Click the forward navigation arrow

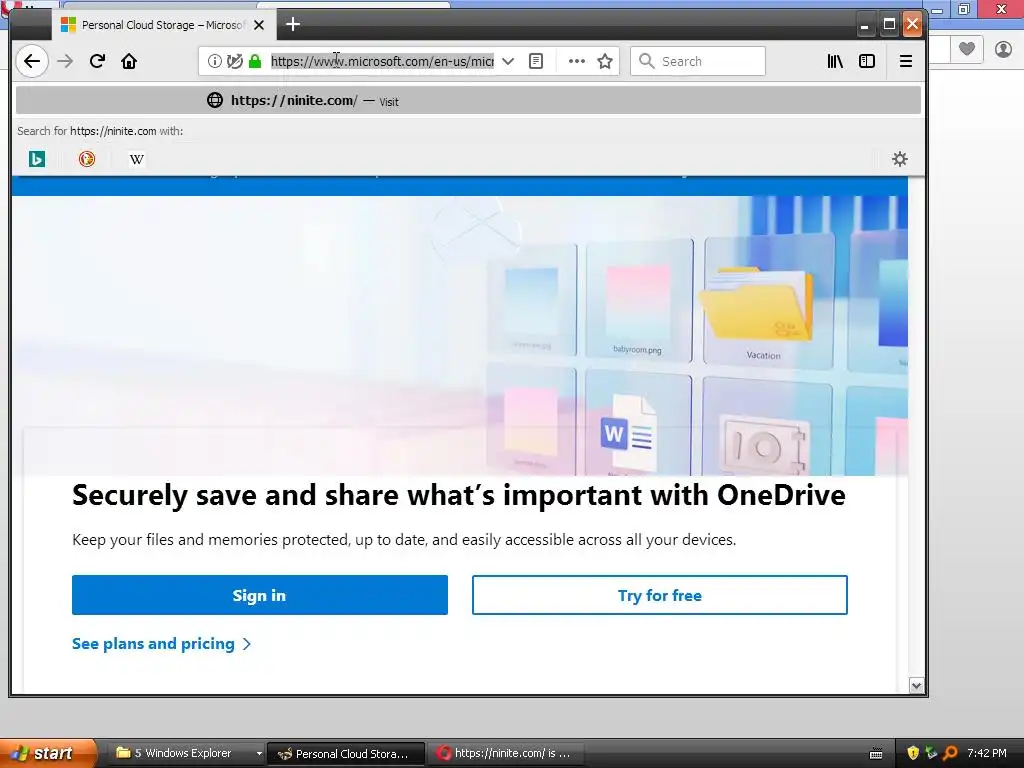pyautogui.click(x=65, y=61)
